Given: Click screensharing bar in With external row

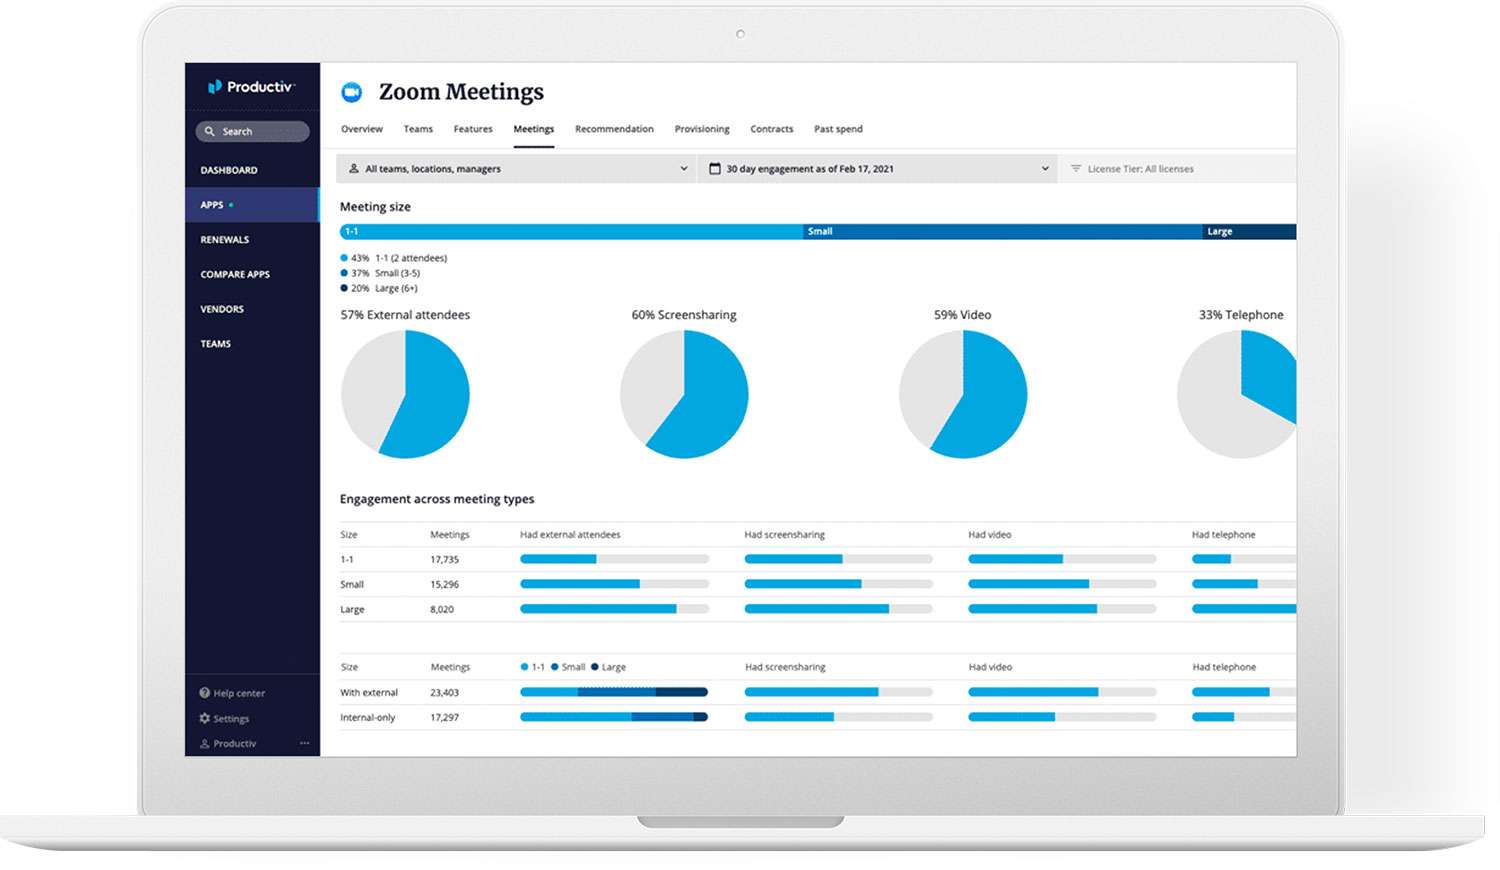Looking at the screenshot, I should pos(838,692).
